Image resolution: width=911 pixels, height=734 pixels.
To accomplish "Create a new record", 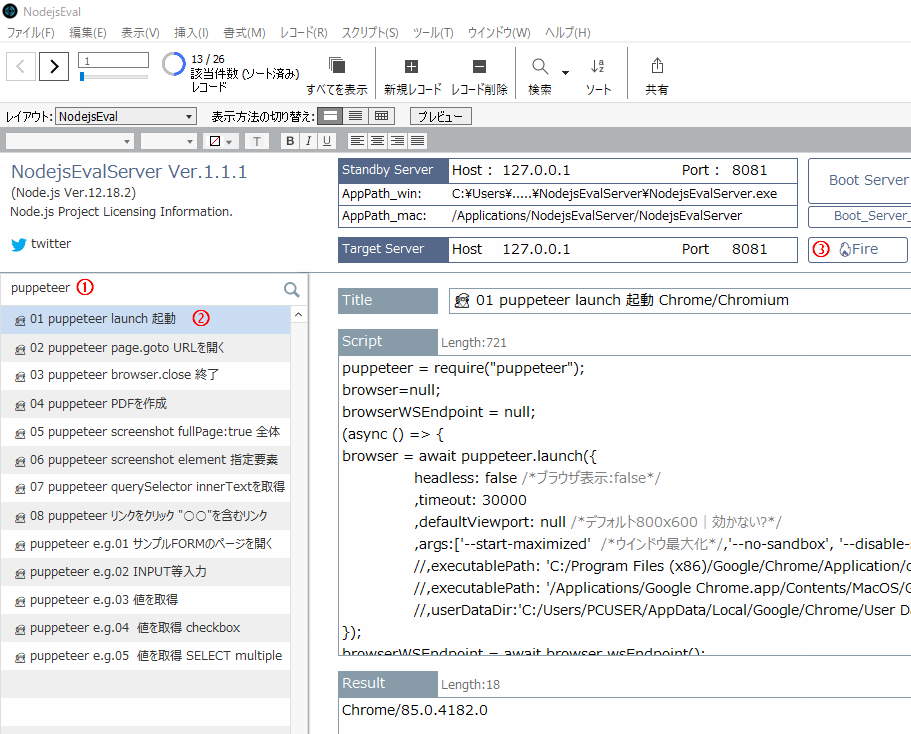I will point(411,66).
